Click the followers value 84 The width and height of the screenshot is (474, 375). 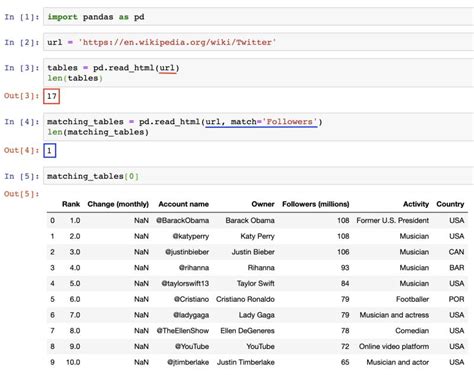click(x=345, y=283)
